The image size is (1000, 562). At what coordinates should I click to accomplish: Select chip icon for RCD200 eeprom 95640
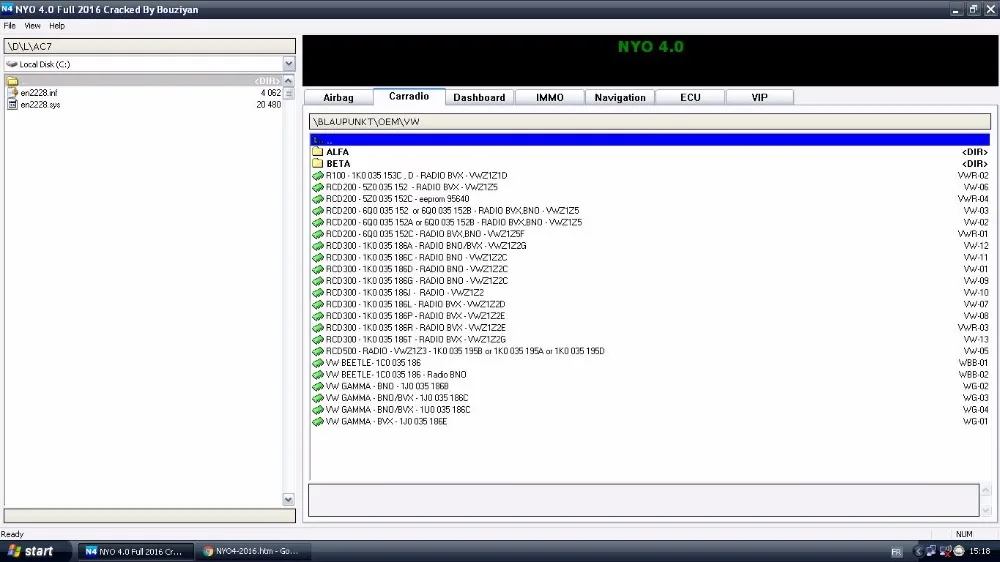pos(318,199)
